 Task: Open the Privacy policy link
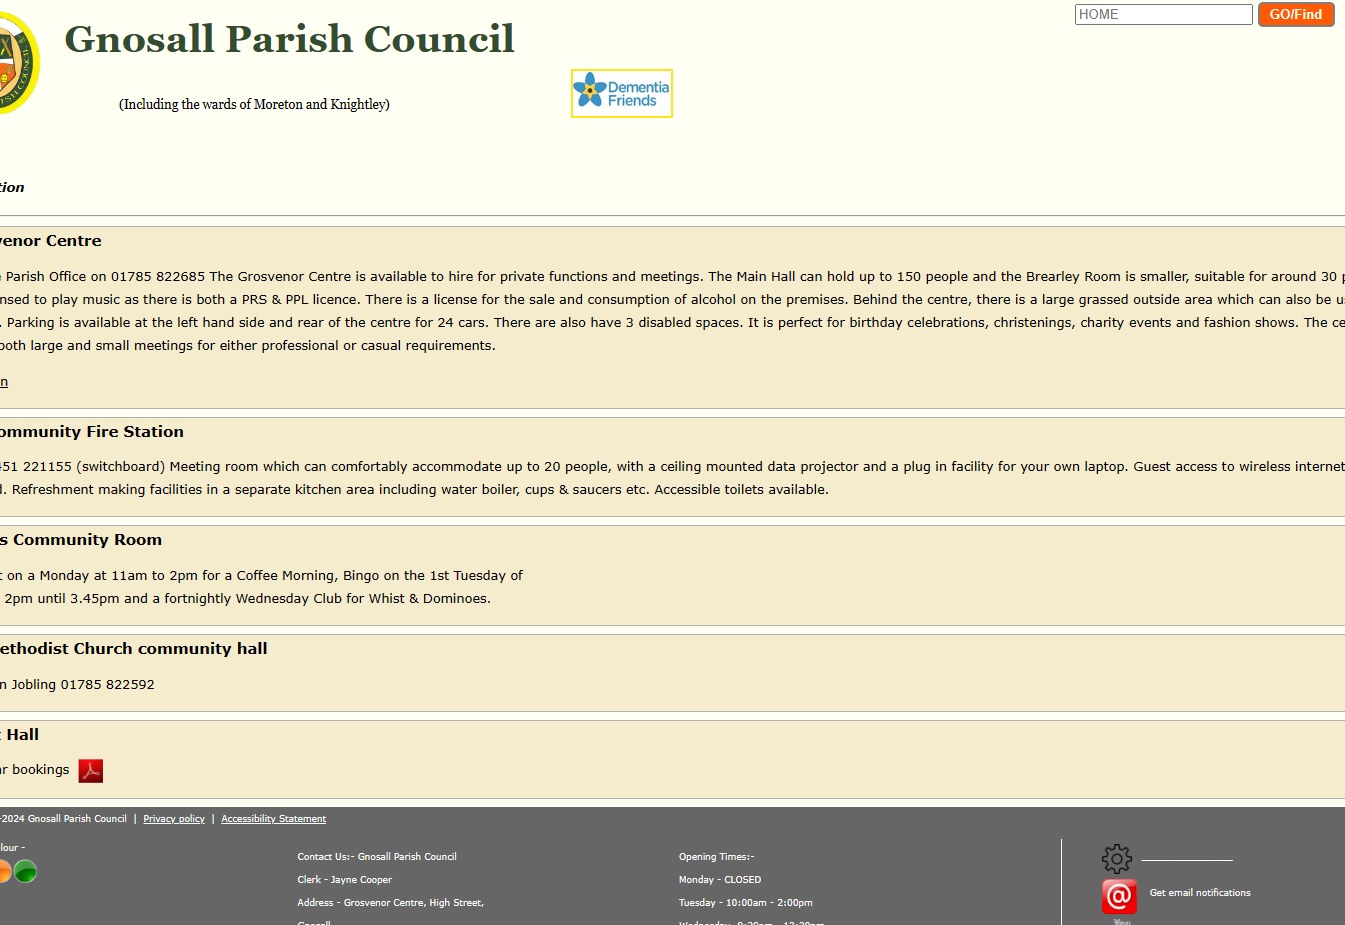click(173, 818)
